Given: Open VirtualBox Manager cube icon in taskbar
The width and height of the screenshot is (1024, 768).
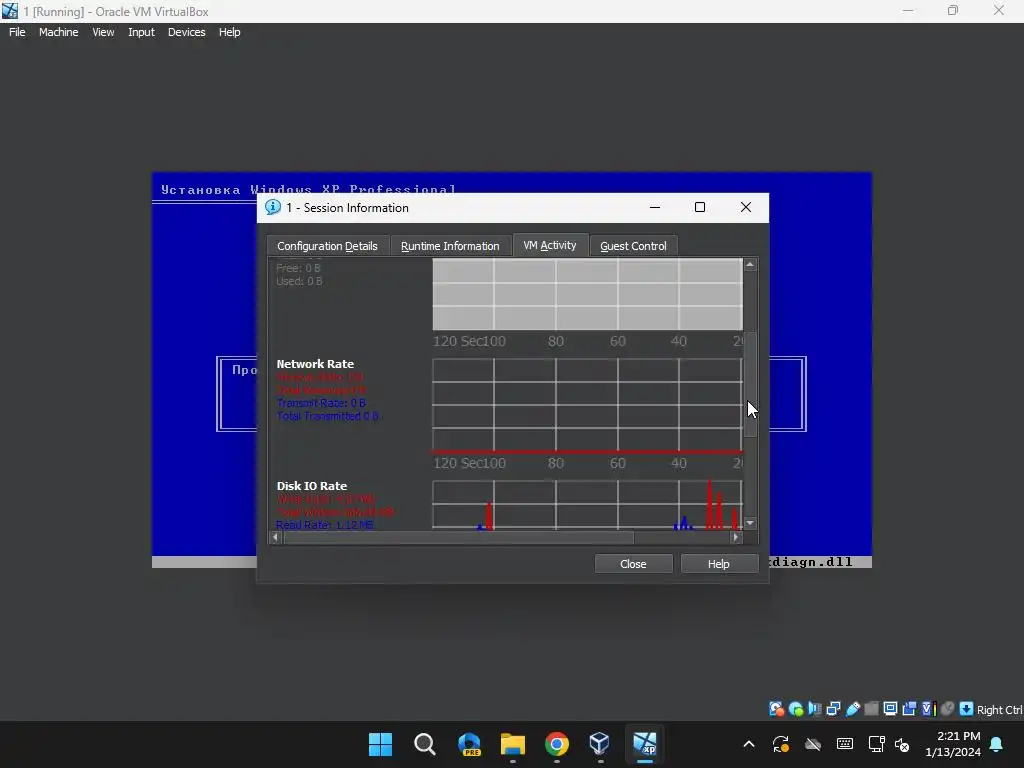Looking at the screenshot, I should 600,744.
